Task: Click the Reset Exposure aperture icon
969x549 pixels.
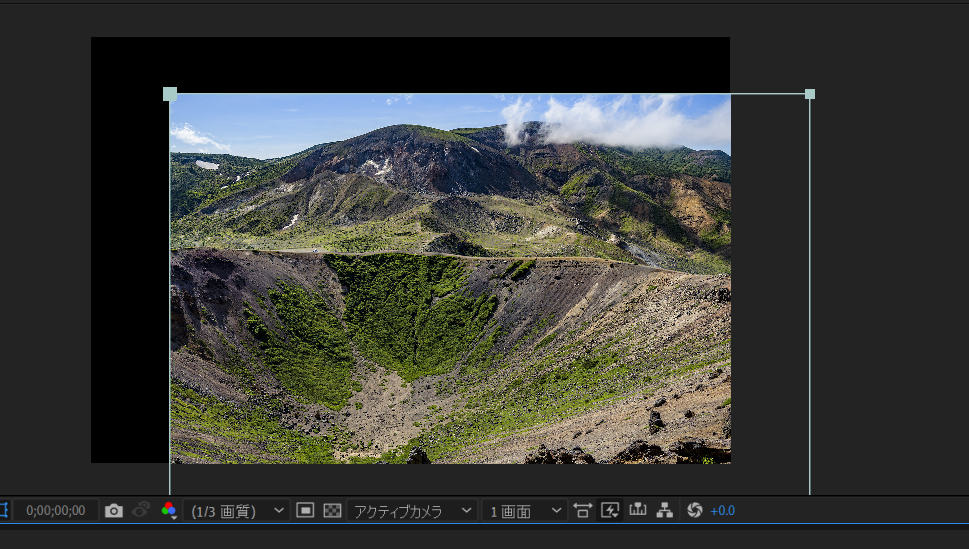Action: click(x=695, y=510)
